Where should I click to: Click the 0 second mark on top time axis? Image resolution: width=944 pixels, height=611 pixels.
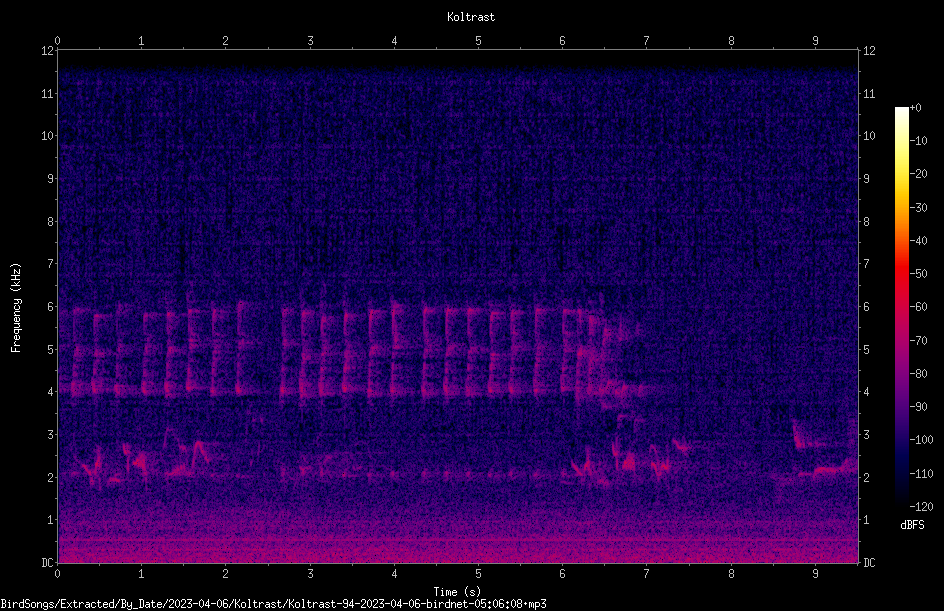point(57,40)
